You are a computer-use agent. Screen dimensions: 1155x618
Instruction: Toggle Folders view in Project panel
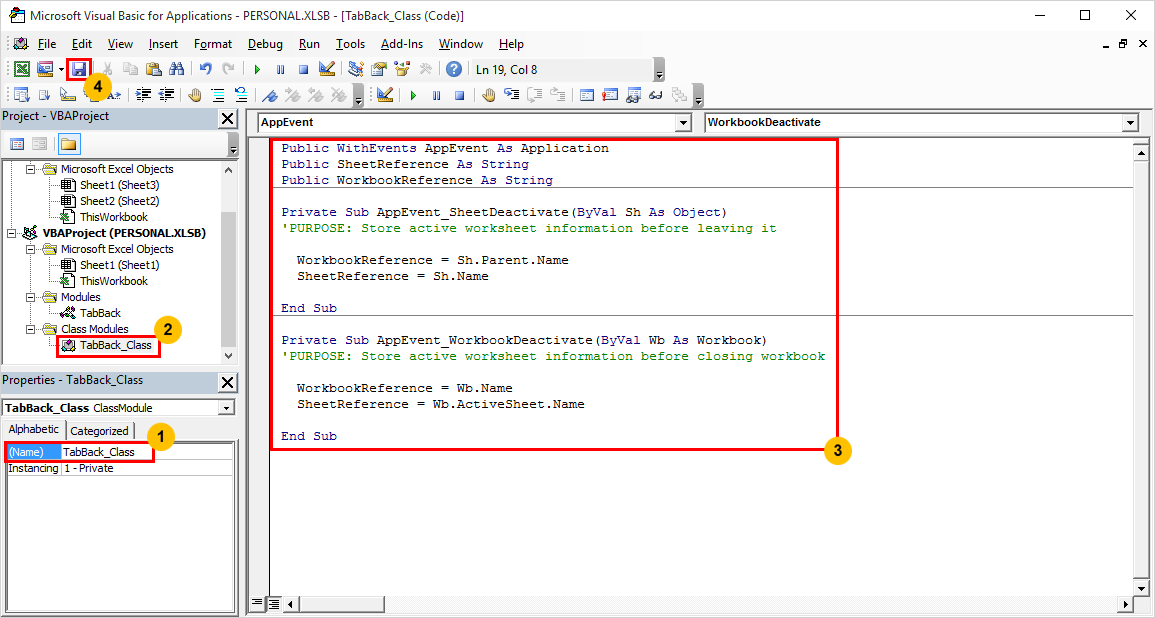(69, 144)
